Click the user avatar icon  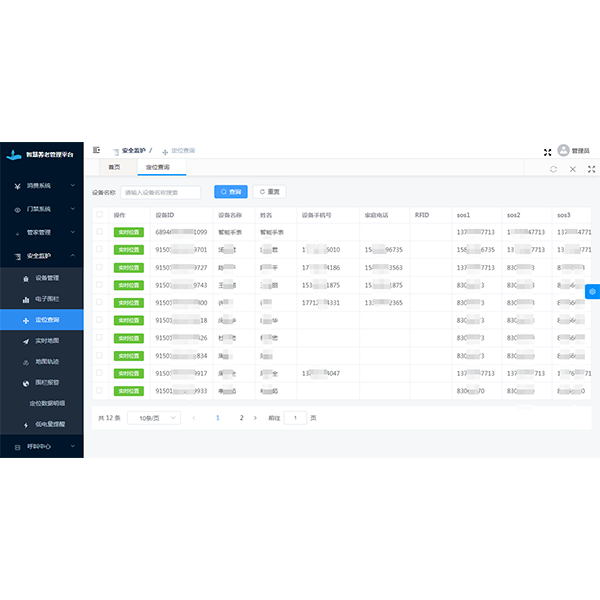(563, 150)
